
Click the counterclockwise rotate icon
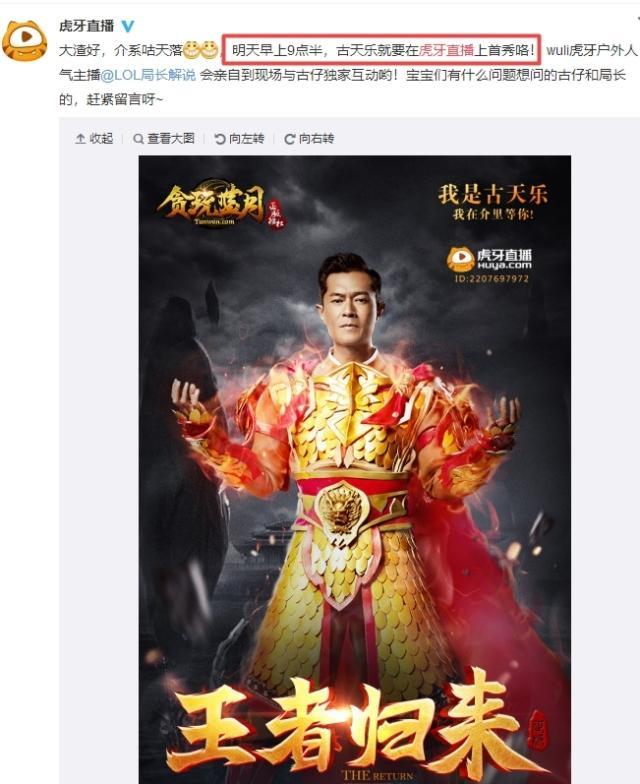click(220, 139)
